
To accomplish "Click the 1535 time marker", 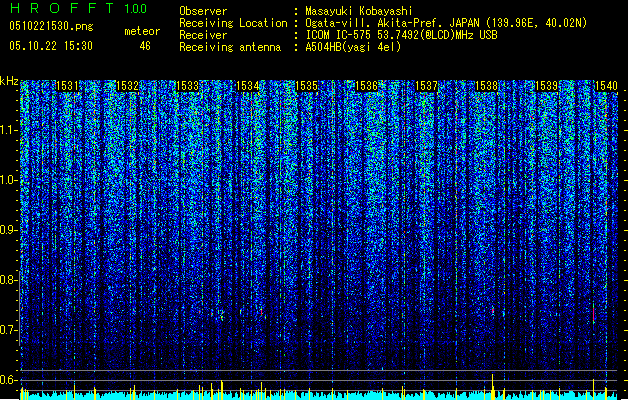I will point(307,85).
